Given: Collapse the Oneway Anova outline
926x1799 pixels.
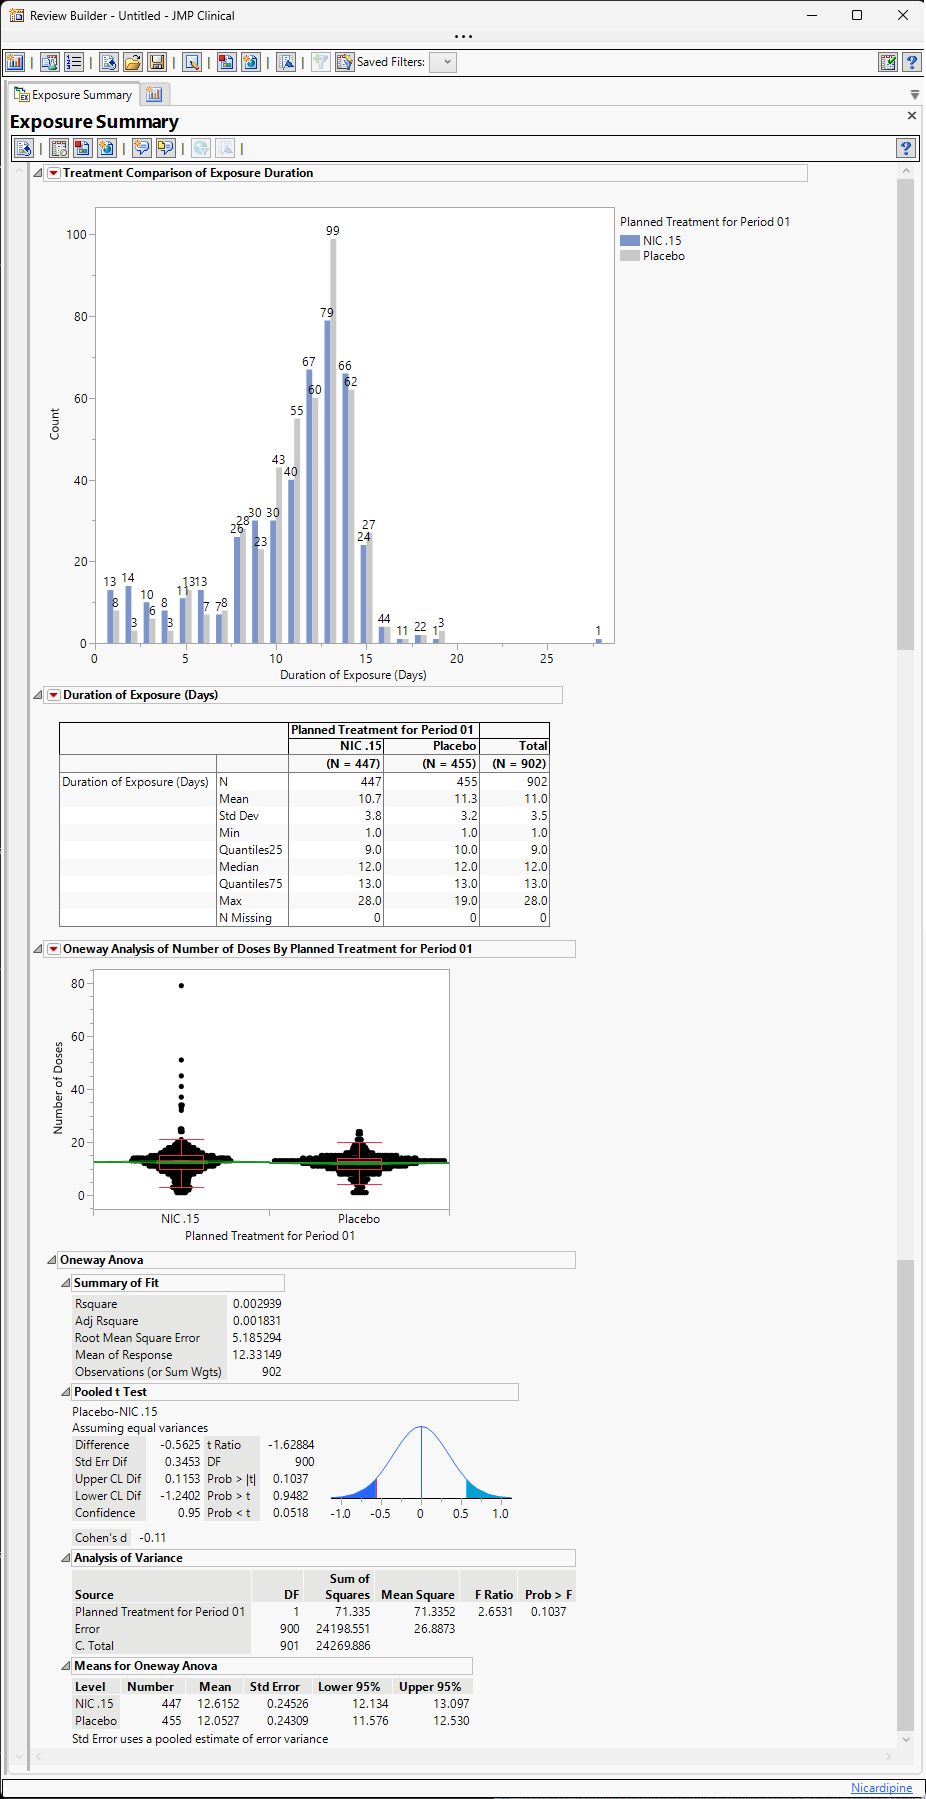Looking at the screenshot, I should click(x=52, y=1260).
